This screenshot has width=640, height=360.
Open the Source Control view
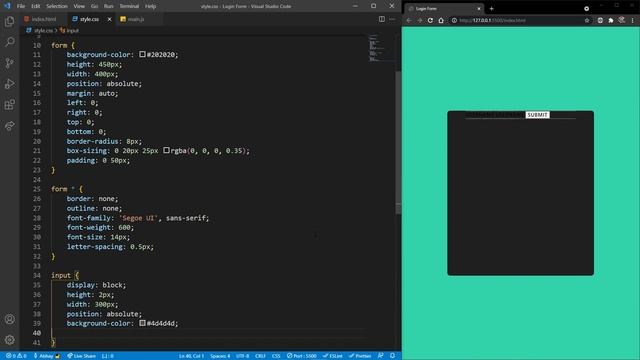(9, 63)
